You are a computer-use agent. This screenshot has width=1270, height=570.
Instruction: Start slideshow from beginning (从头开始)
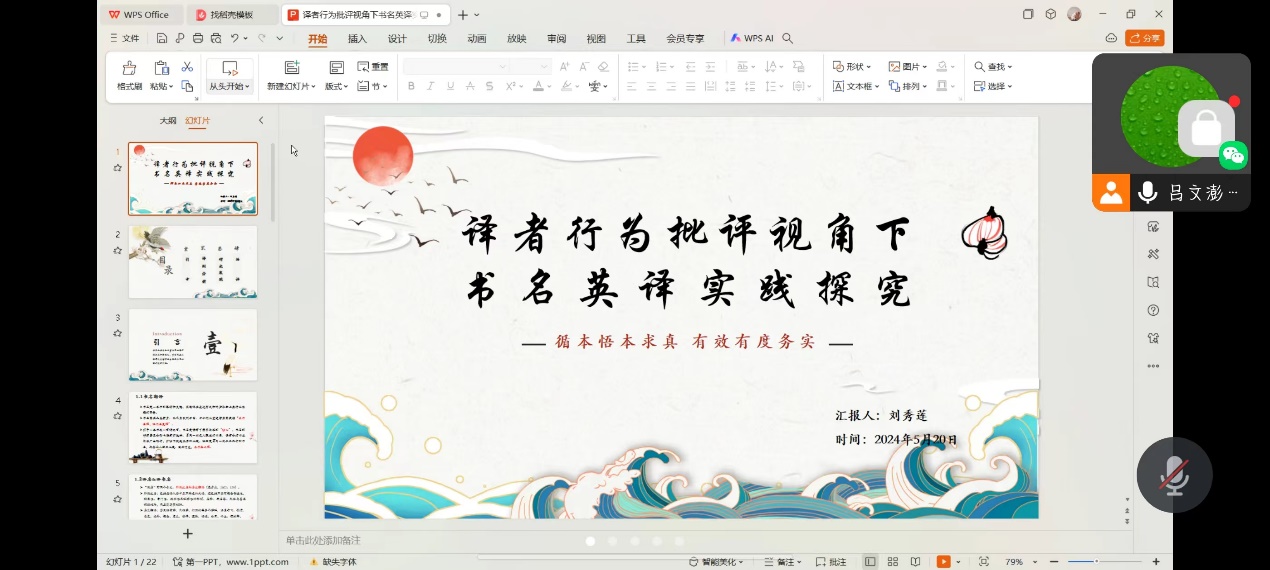click(229, 74)
